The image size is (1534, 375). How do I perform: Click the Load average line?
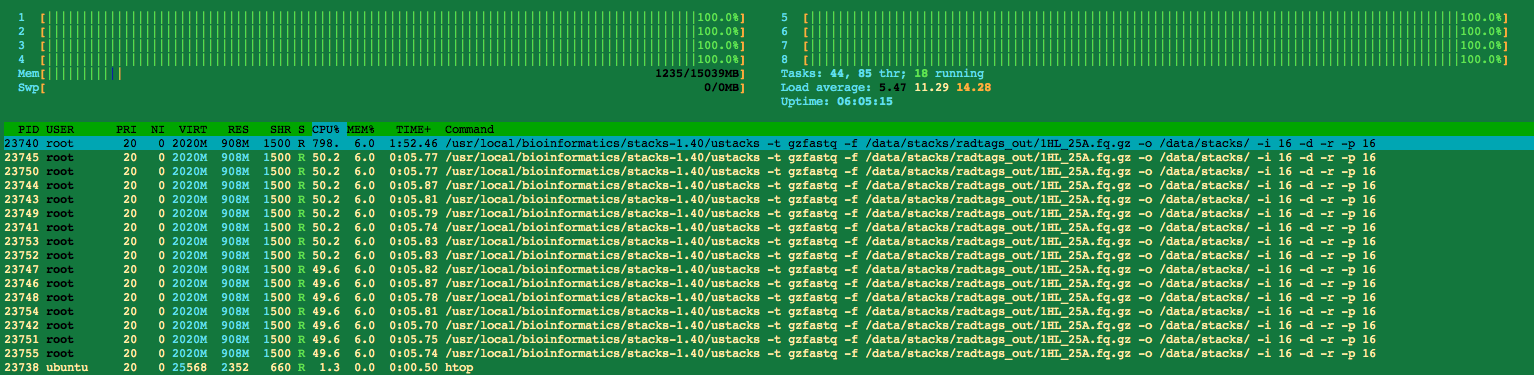(x=885, y=87)
